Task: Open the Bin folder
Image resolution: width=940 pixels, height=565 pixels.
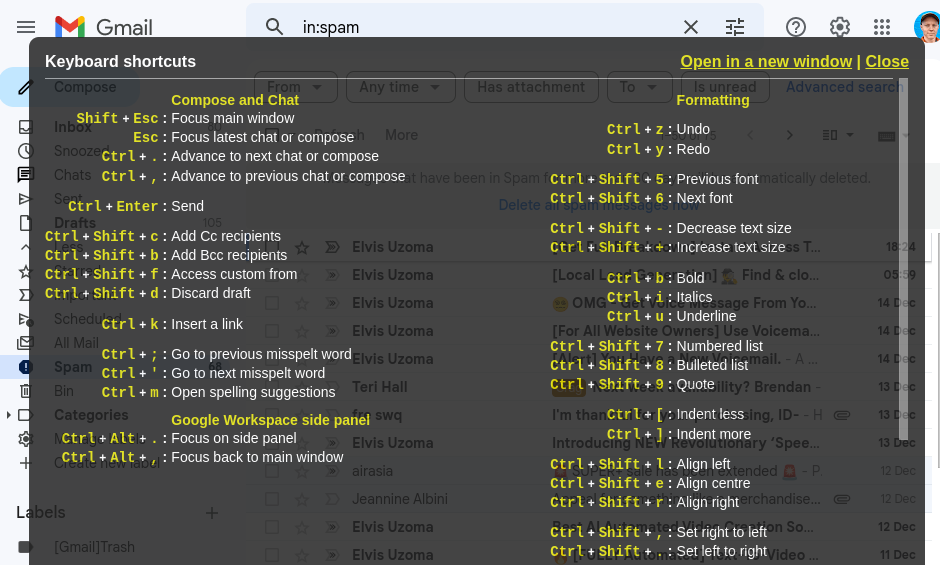Action: (64, 391)
